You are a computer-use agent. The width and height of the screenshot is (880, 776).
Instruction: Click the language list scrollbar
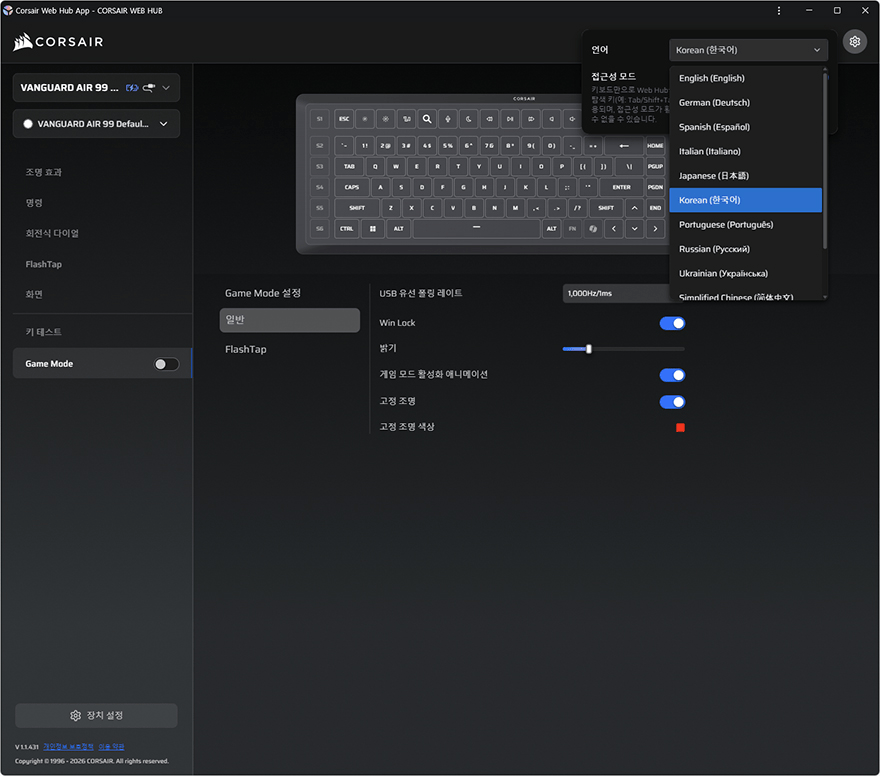(825, 160)
